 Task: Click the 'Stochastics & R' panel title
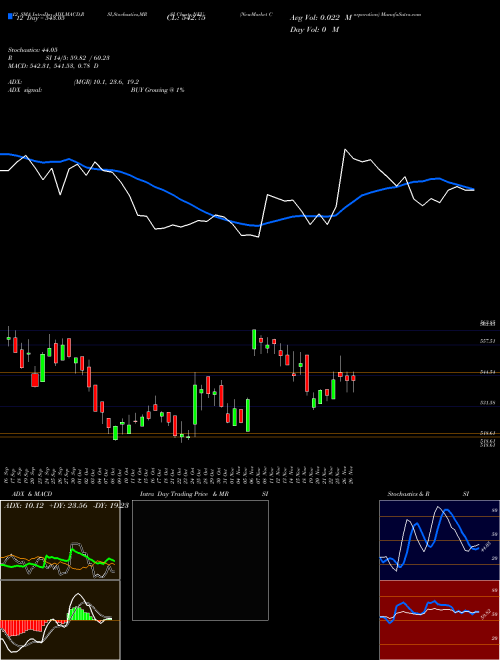pyautogui.click(x=409, y=494)
